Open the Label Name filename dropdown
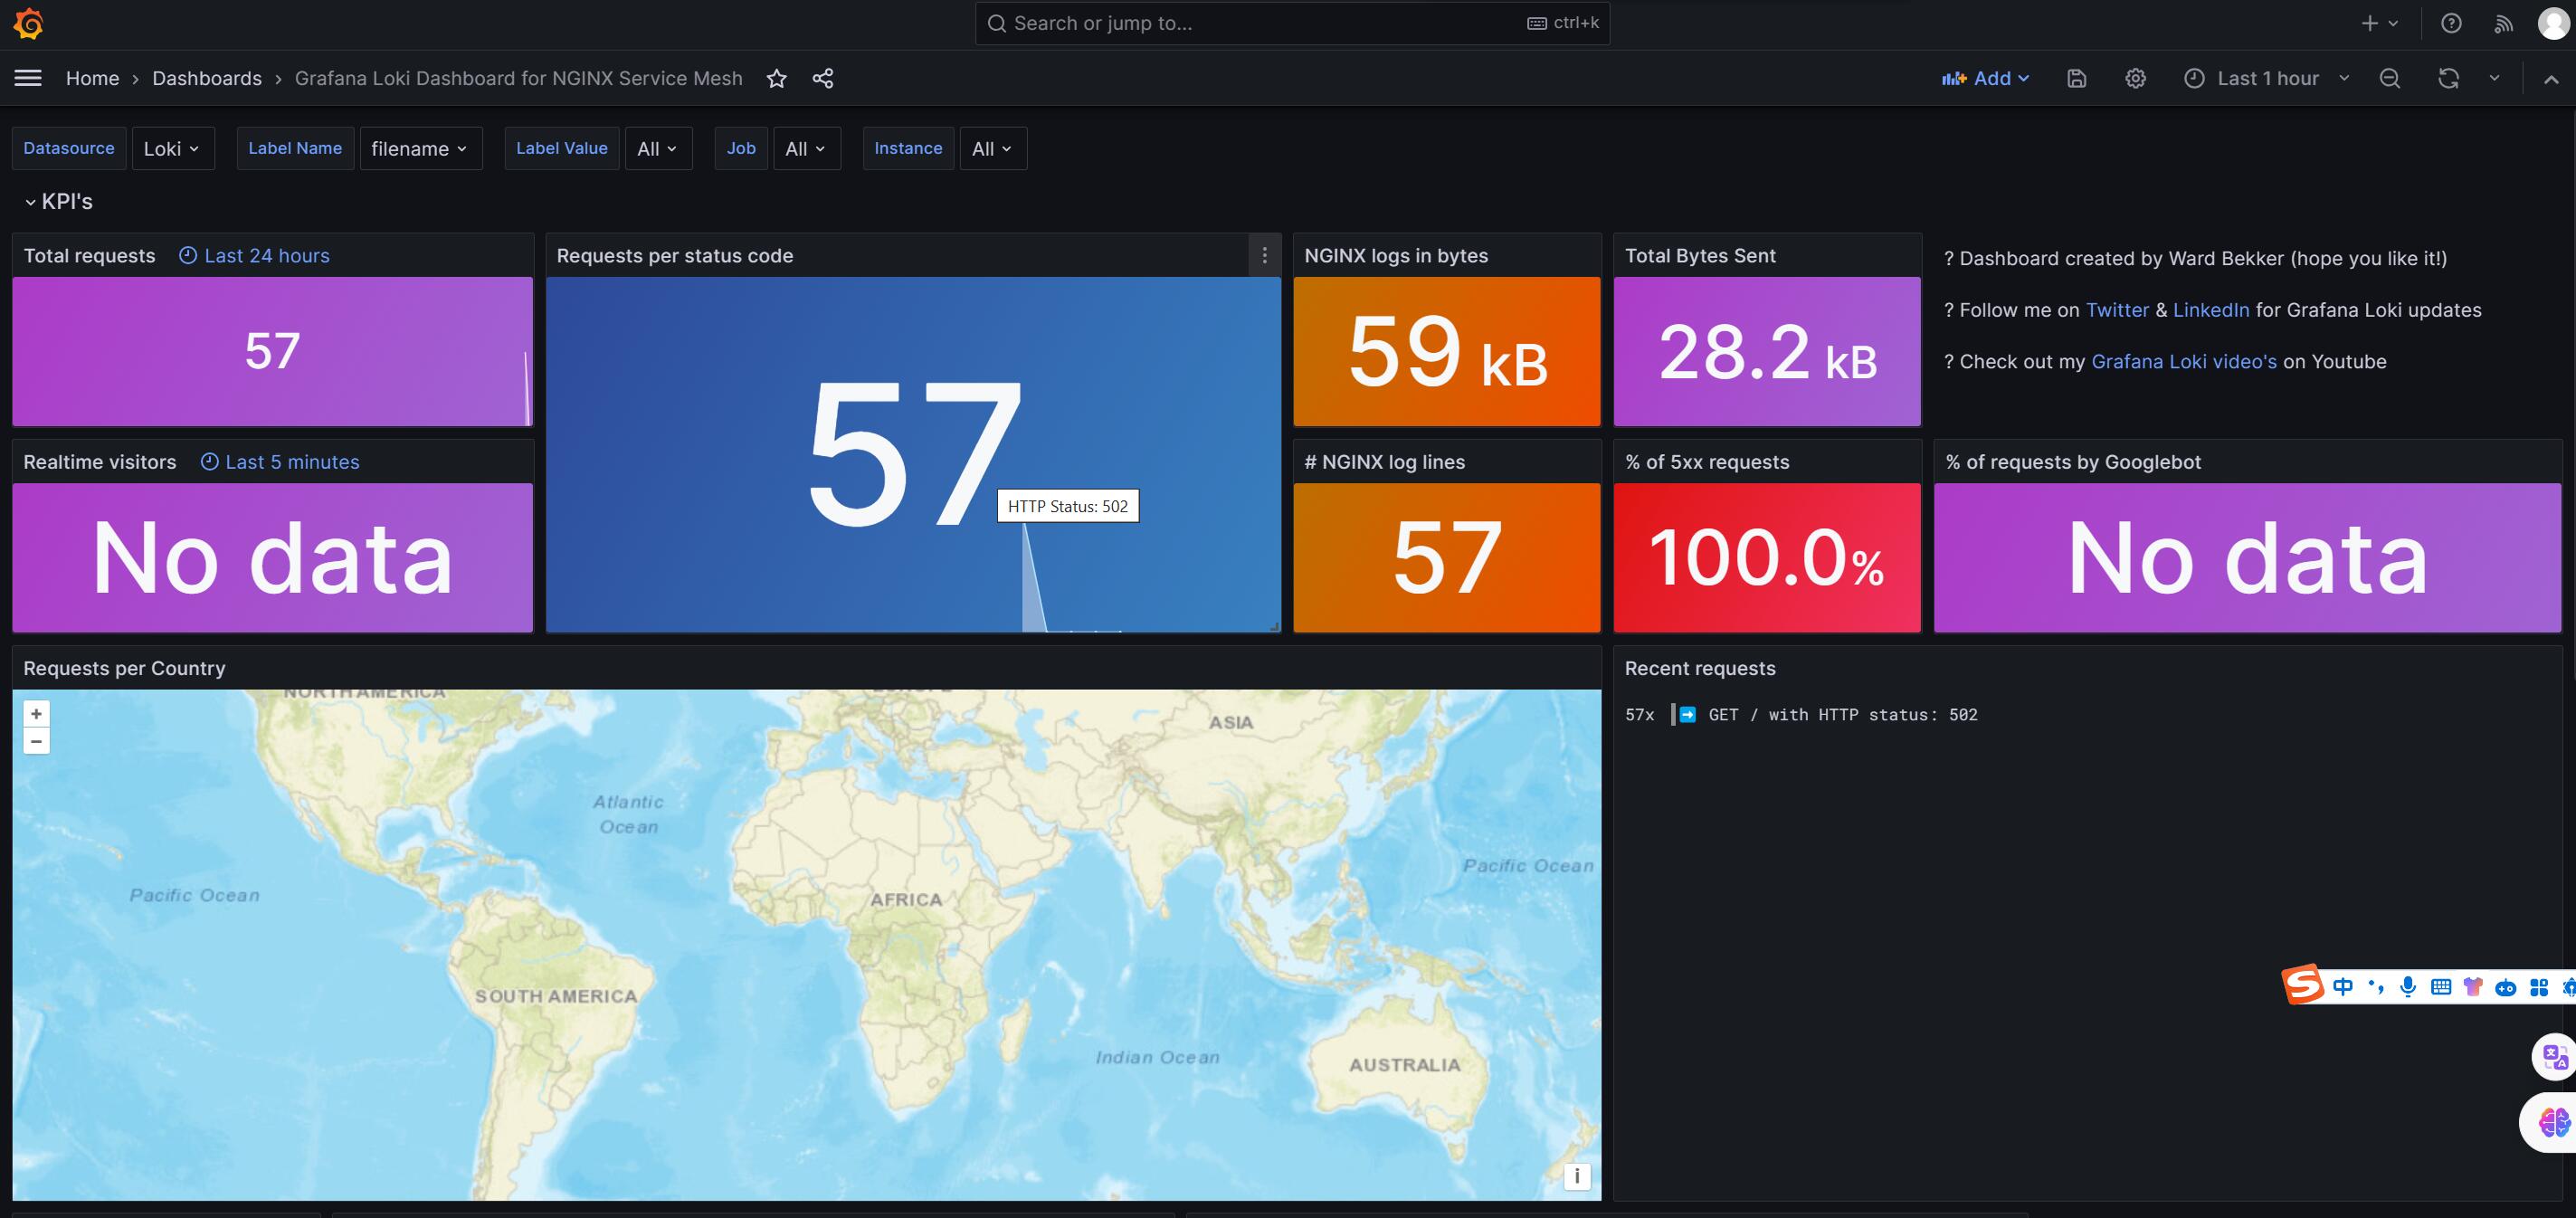This screenshot has width=2576, height=1218. click(419, 148)
